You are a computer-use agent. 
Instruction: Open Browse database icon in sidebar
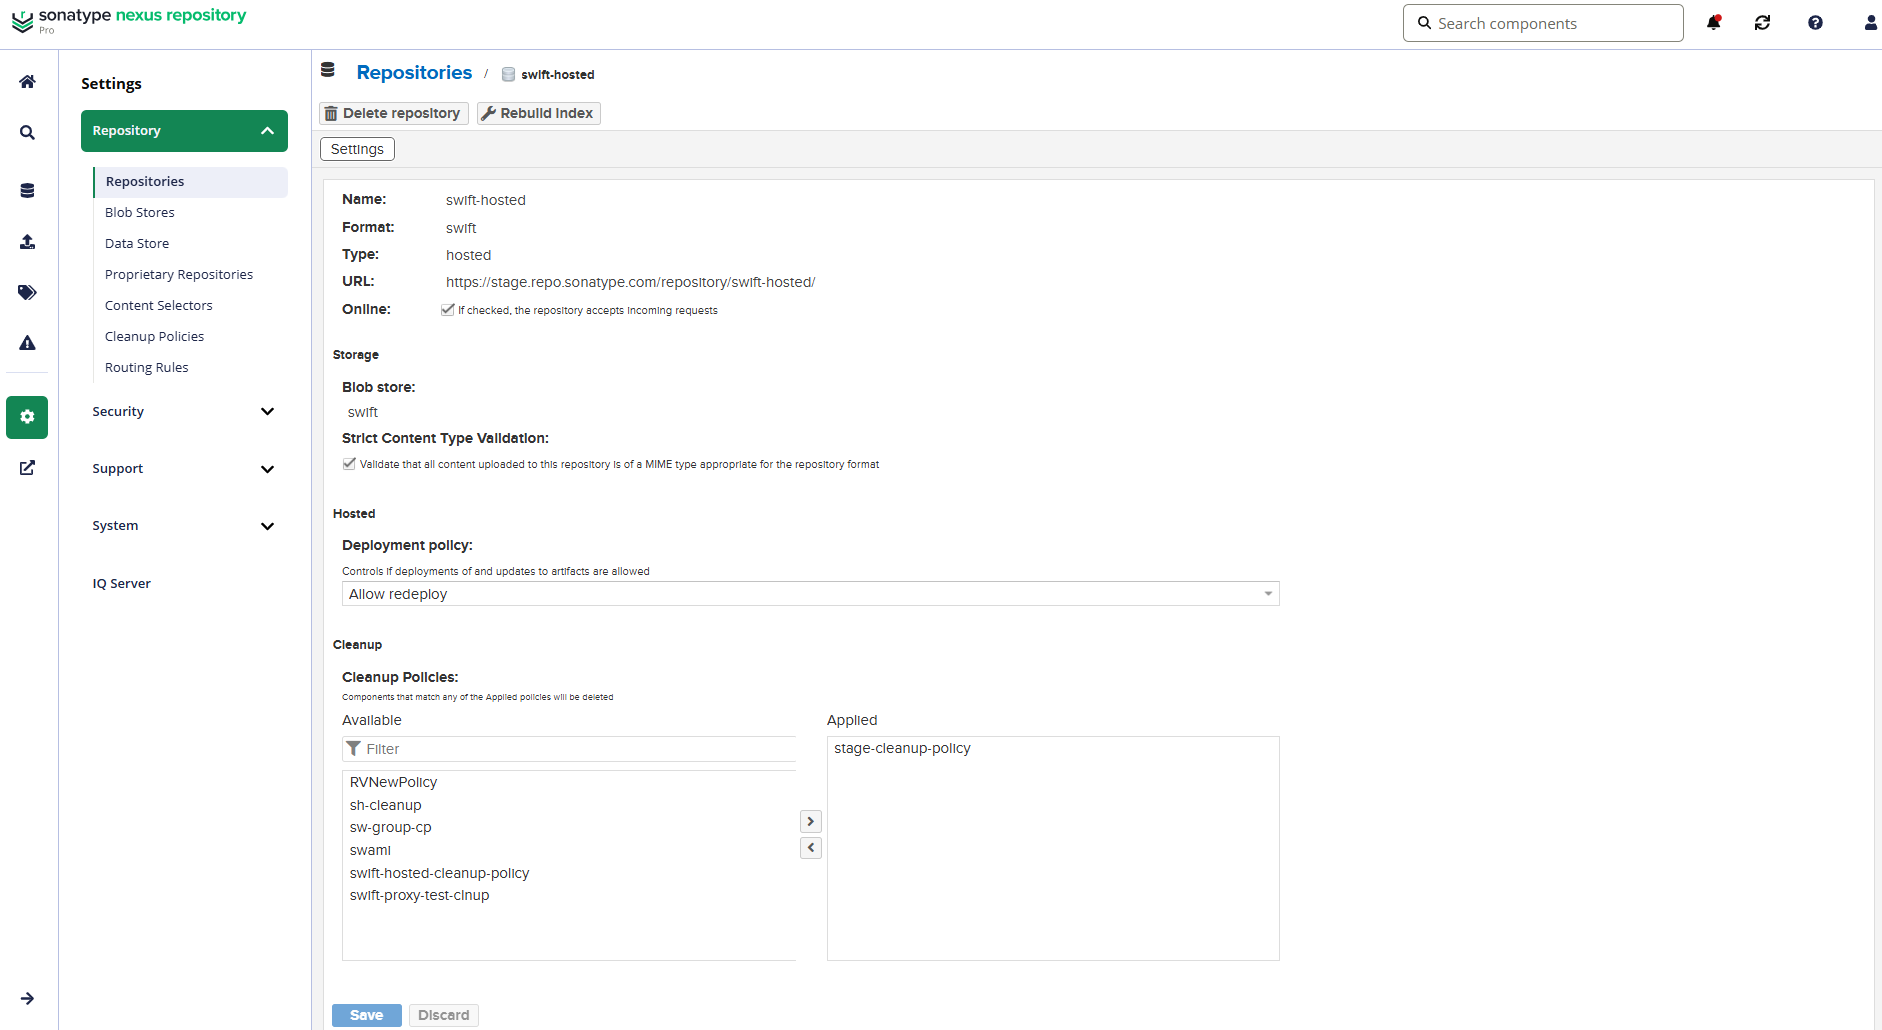coord(27,190)
